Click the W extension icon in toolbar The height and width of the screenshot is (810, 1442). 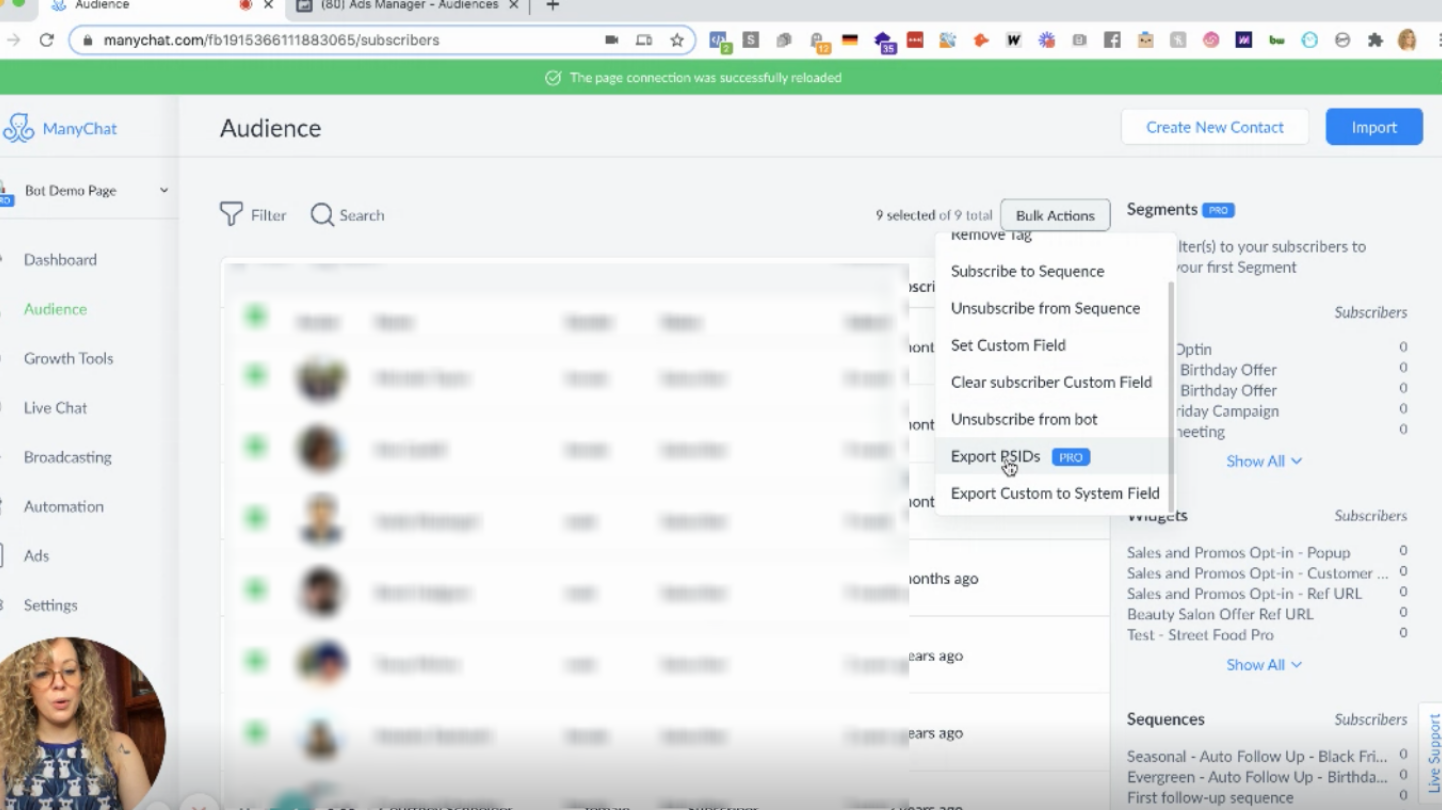click(1013, 40)
